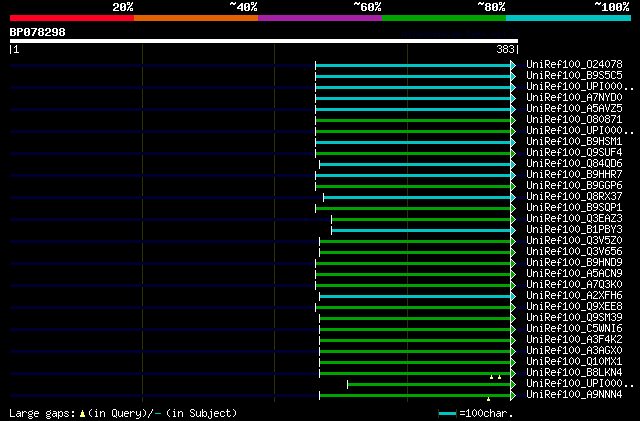
Task: Select the UniRef100_A7Q3K0 label
Action: pos(574,285)
